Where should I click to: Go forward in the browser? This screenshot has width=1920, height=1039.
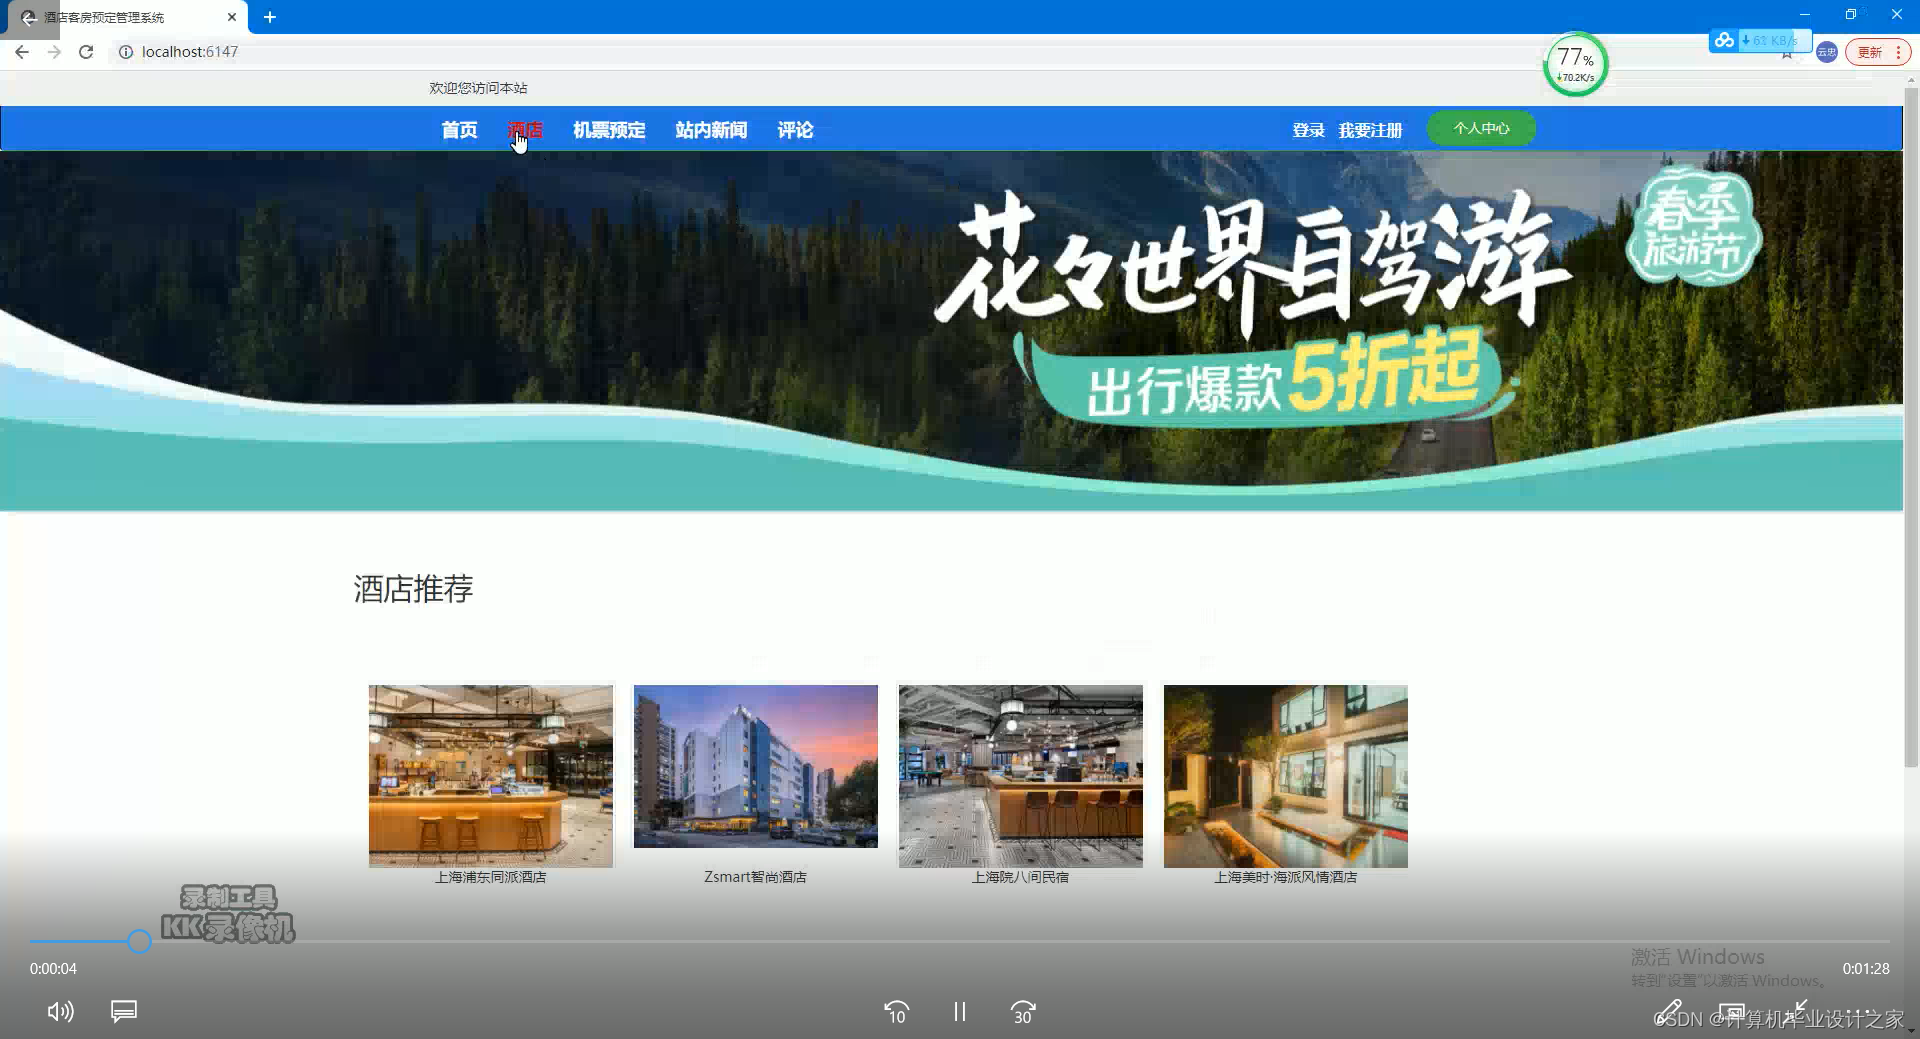click(x=54, y=52)
